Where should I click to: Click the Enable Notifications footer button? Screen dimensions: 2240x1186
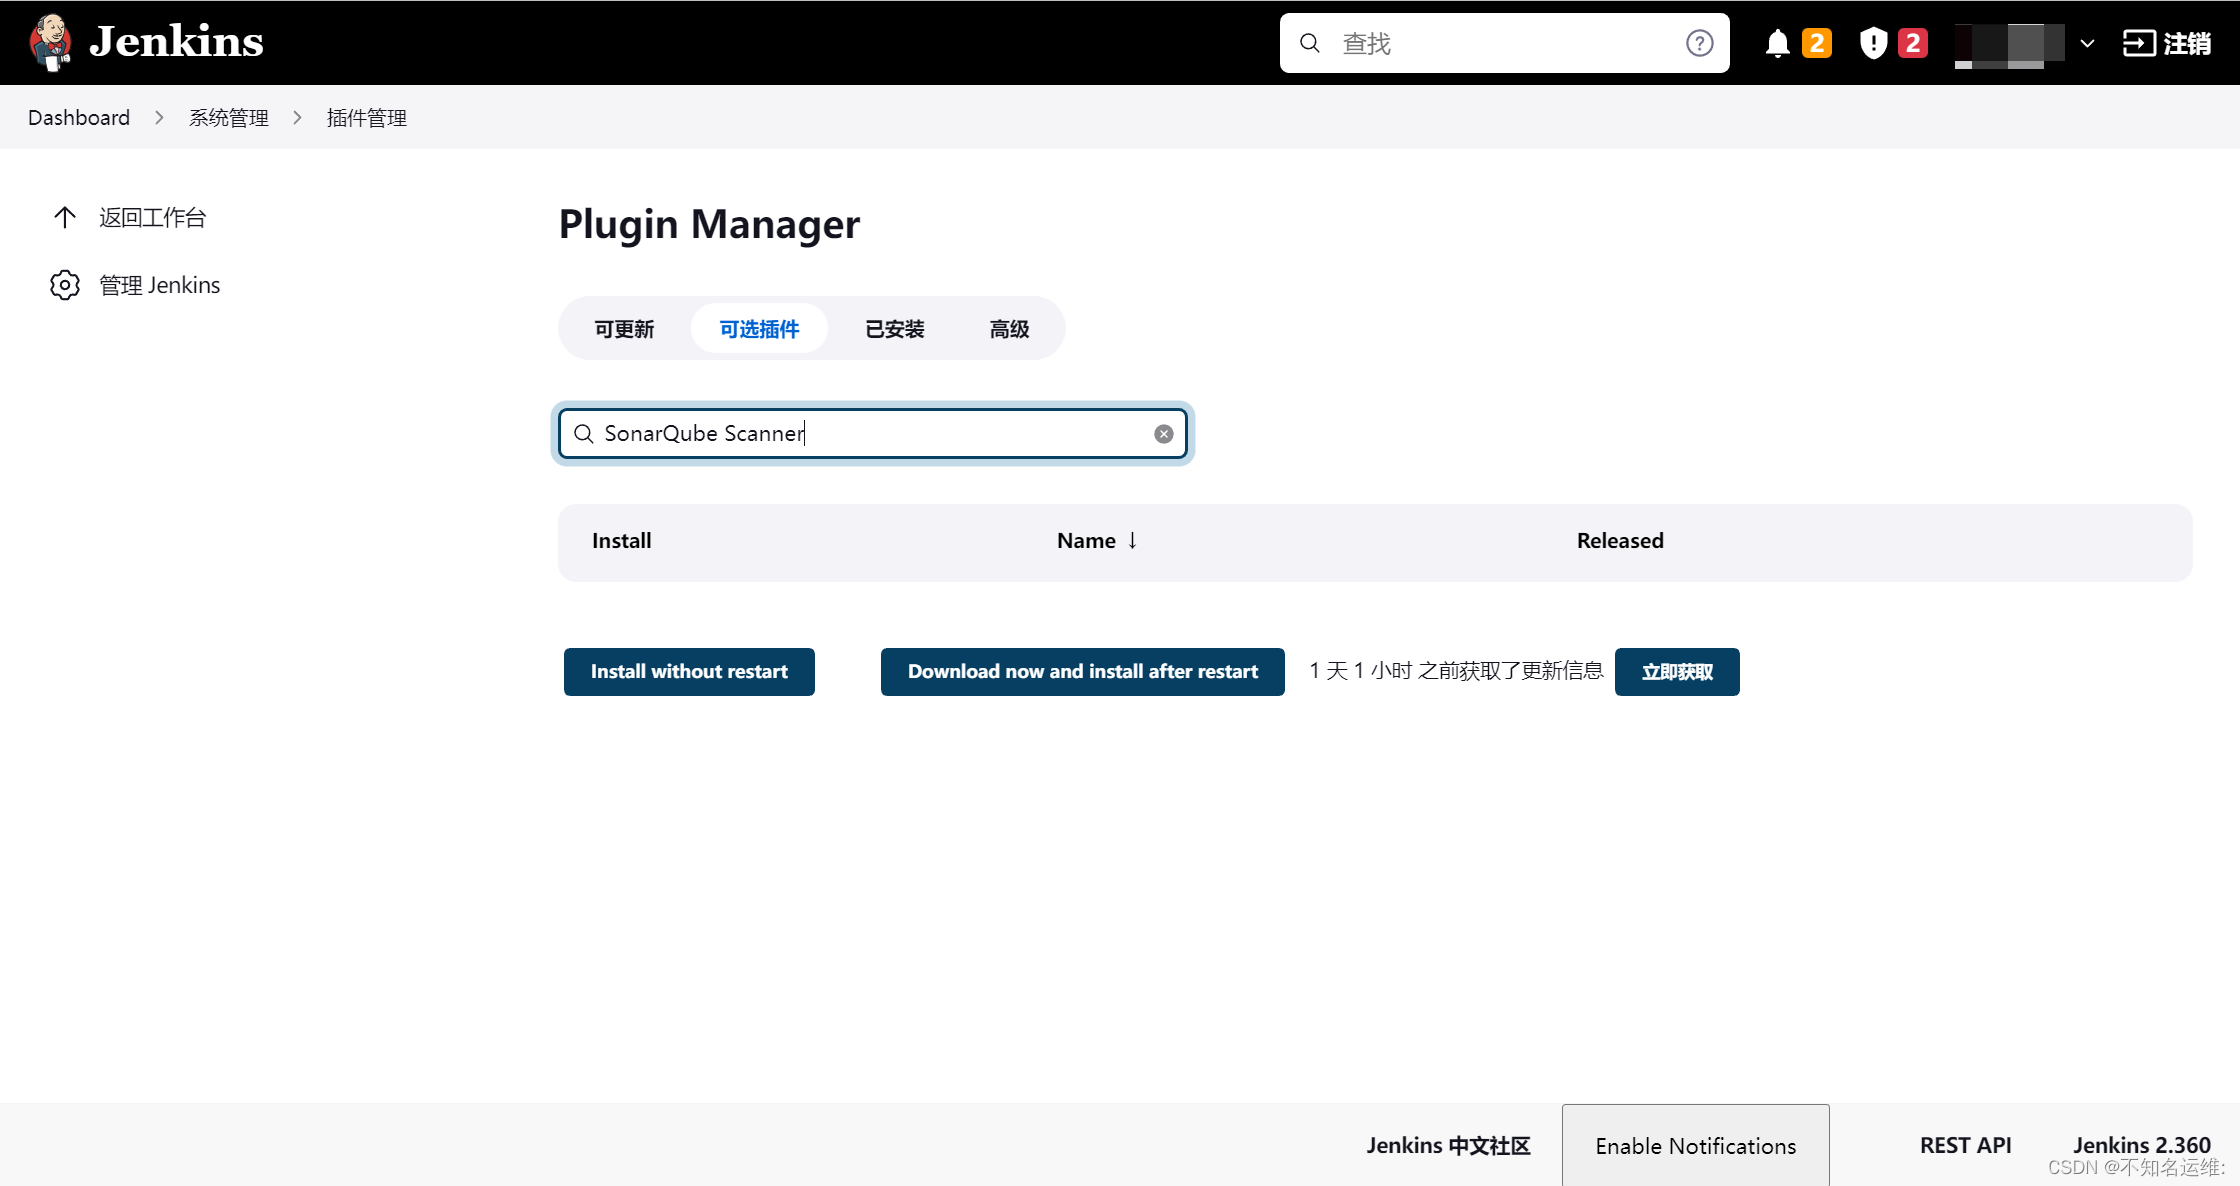1695,1145
